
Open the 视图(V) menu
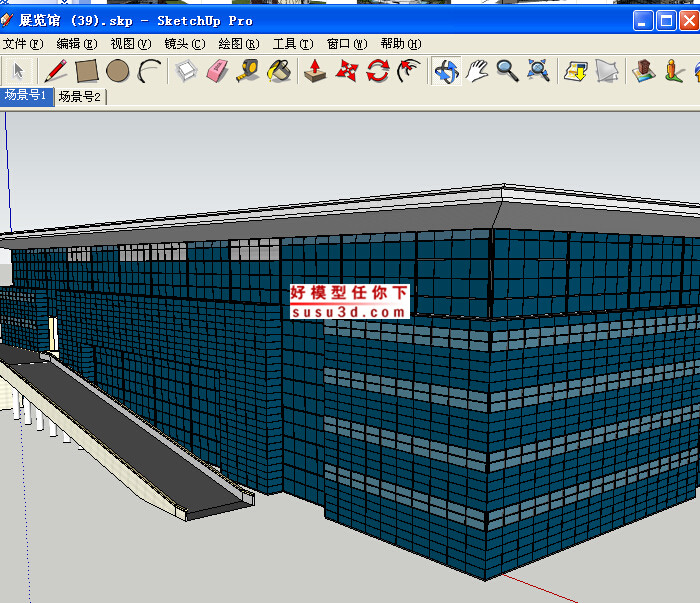[131, 44]
